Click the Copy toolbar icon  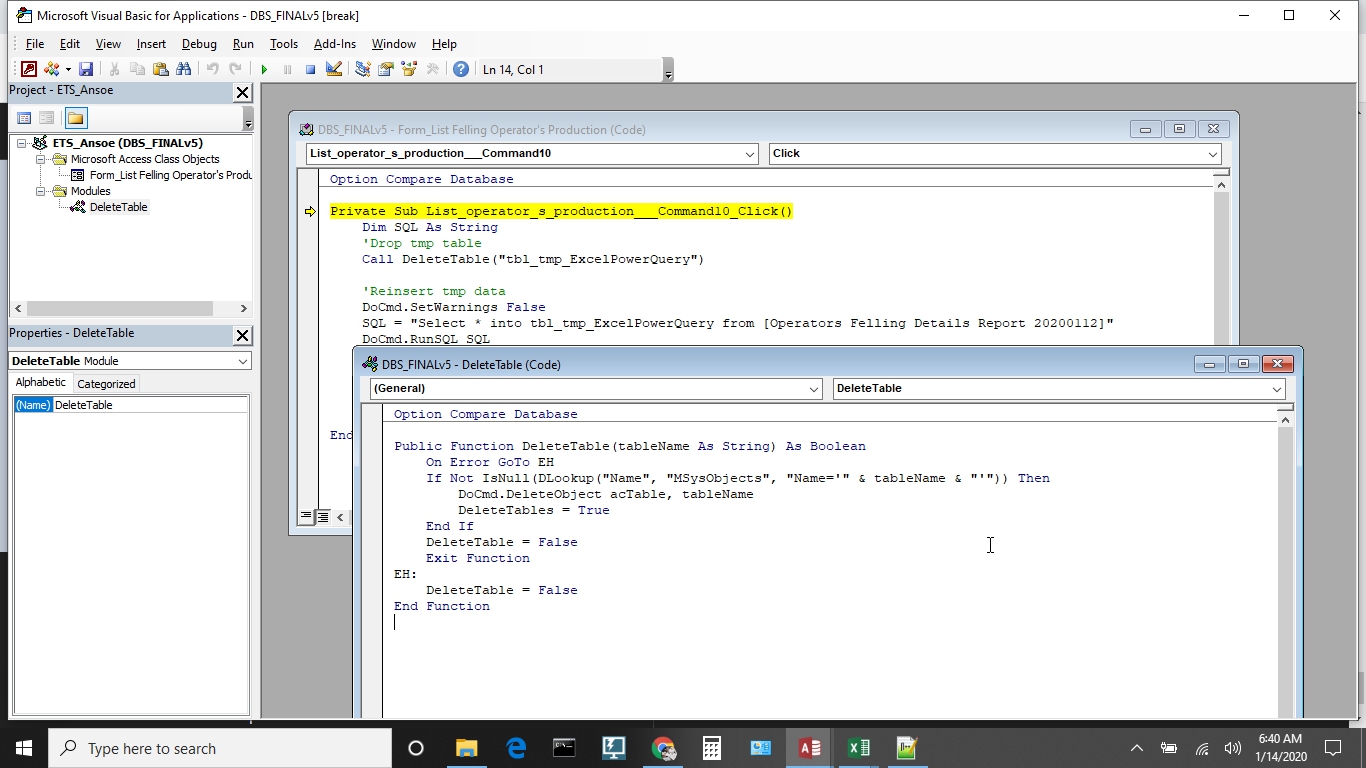pos(137,69)
